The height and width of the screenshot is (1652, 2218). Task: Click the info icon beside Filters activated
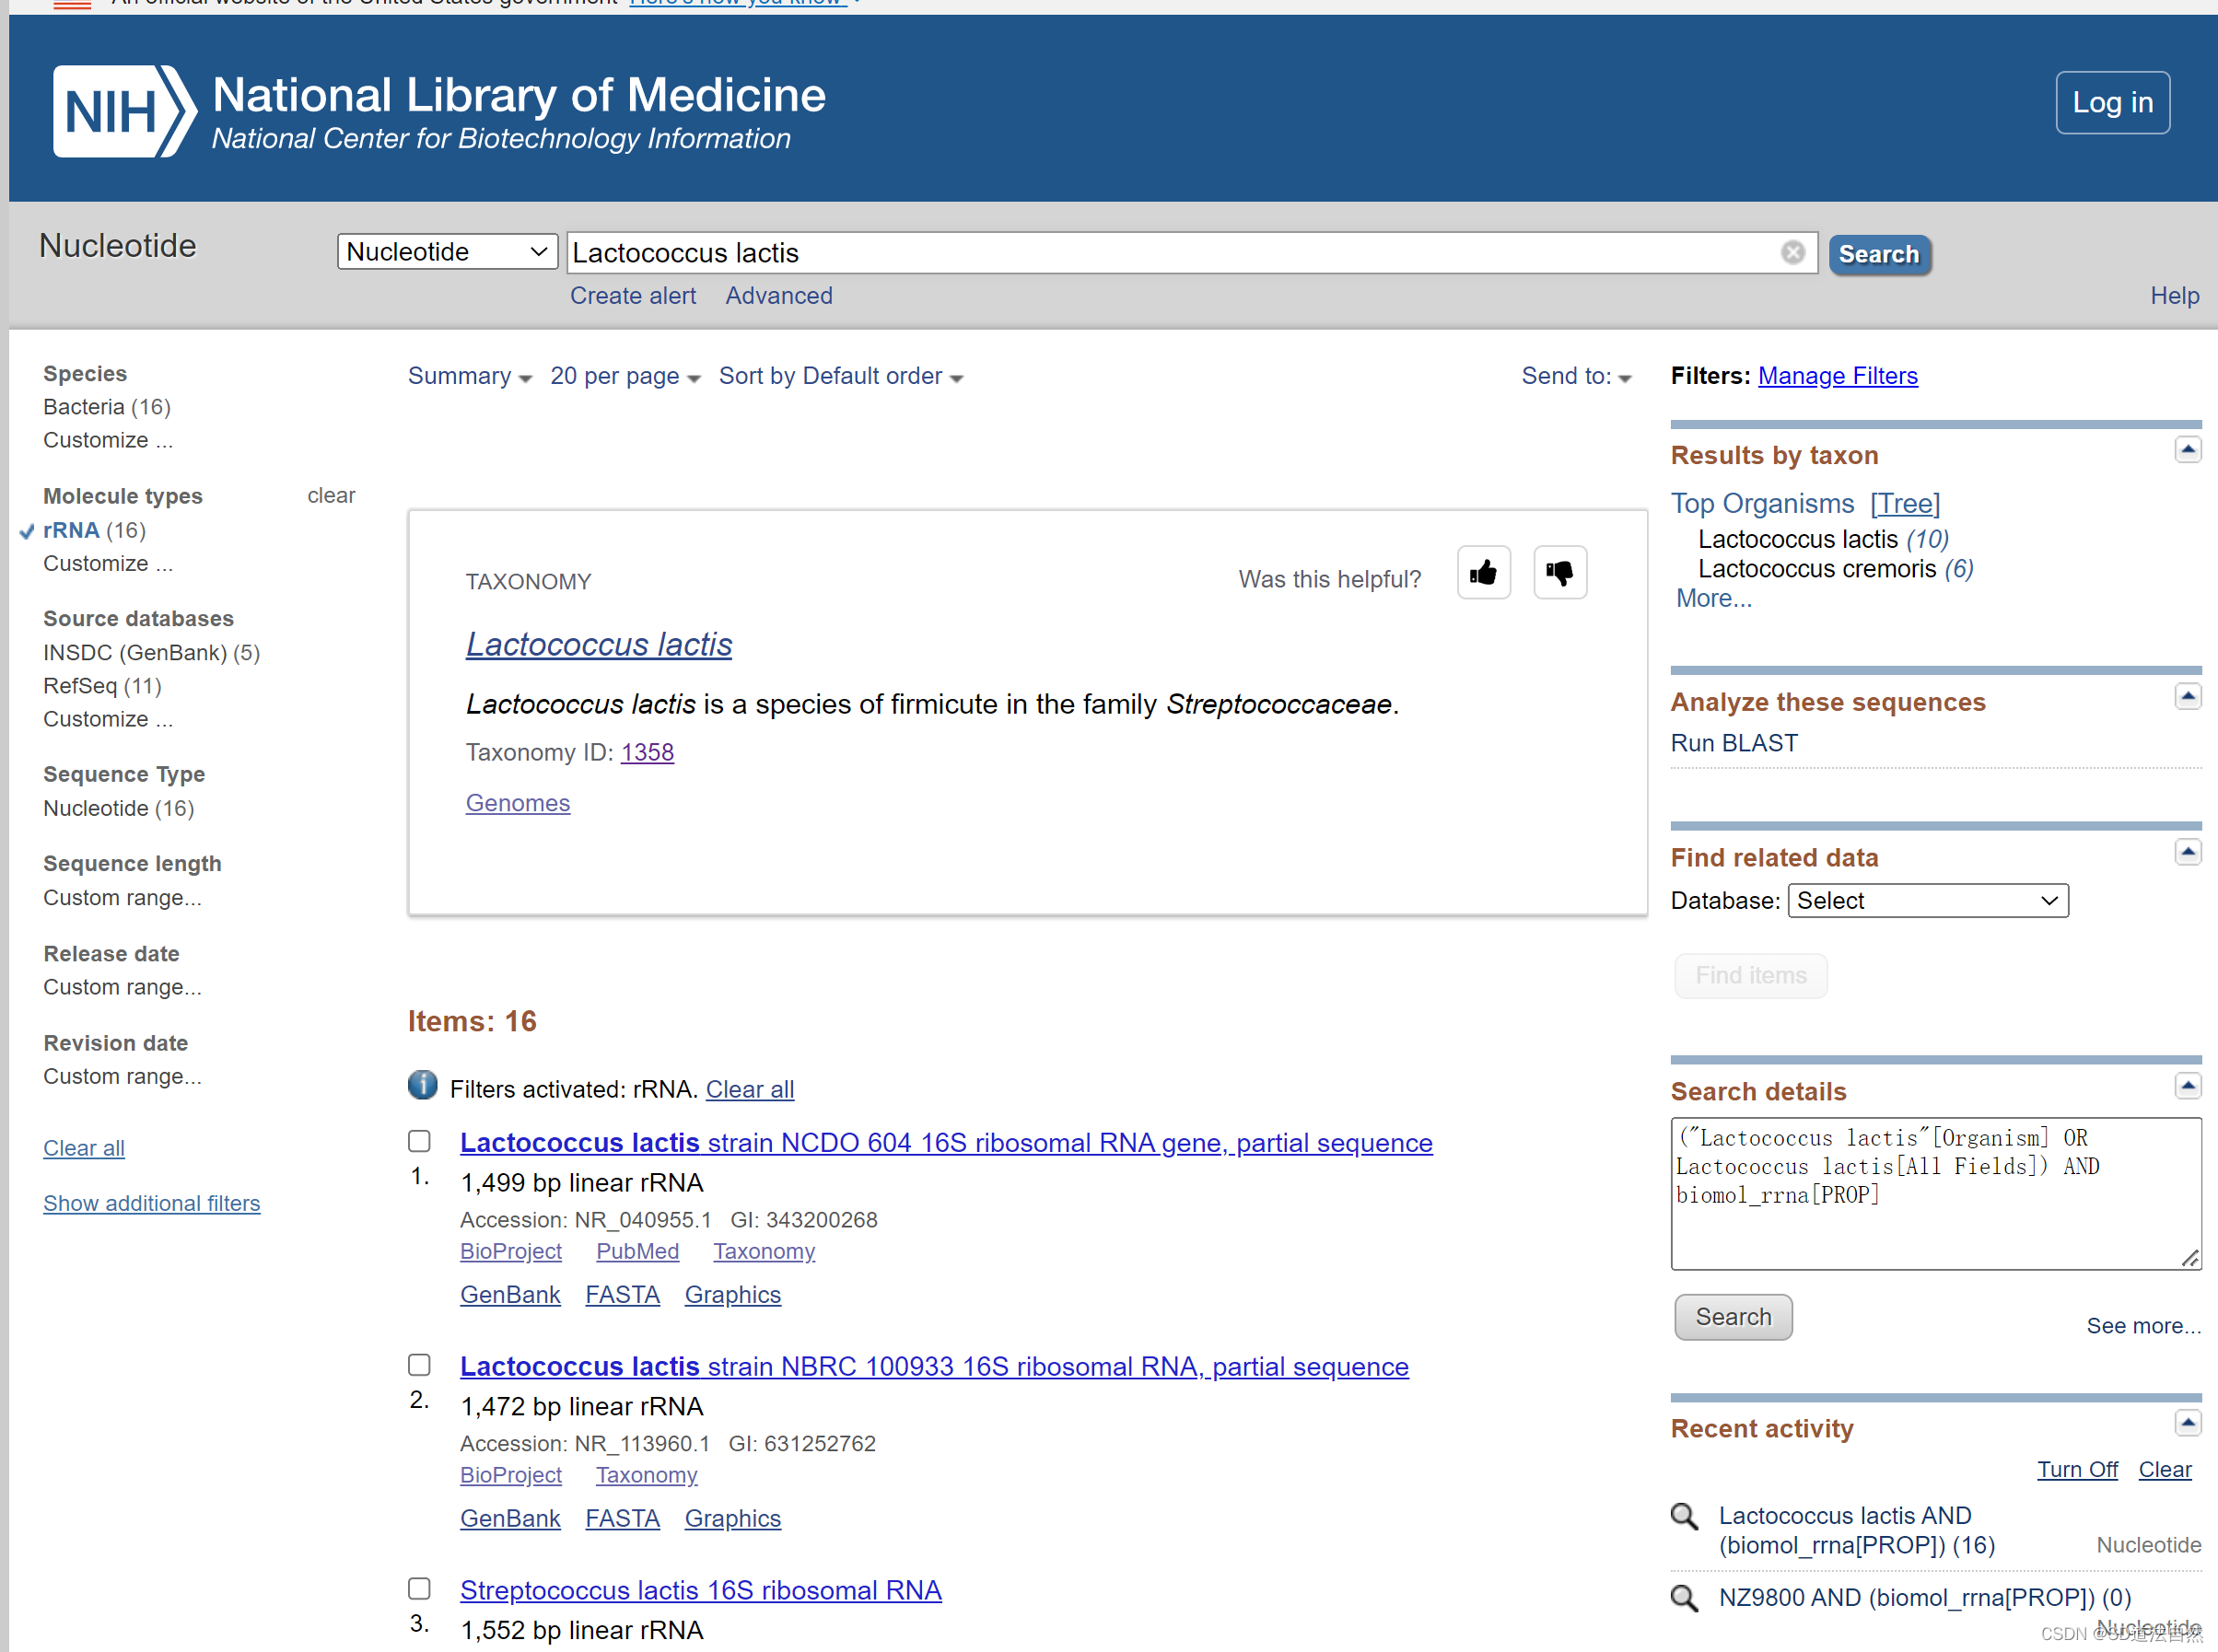pyautogui.click(x=423, y=1086)
